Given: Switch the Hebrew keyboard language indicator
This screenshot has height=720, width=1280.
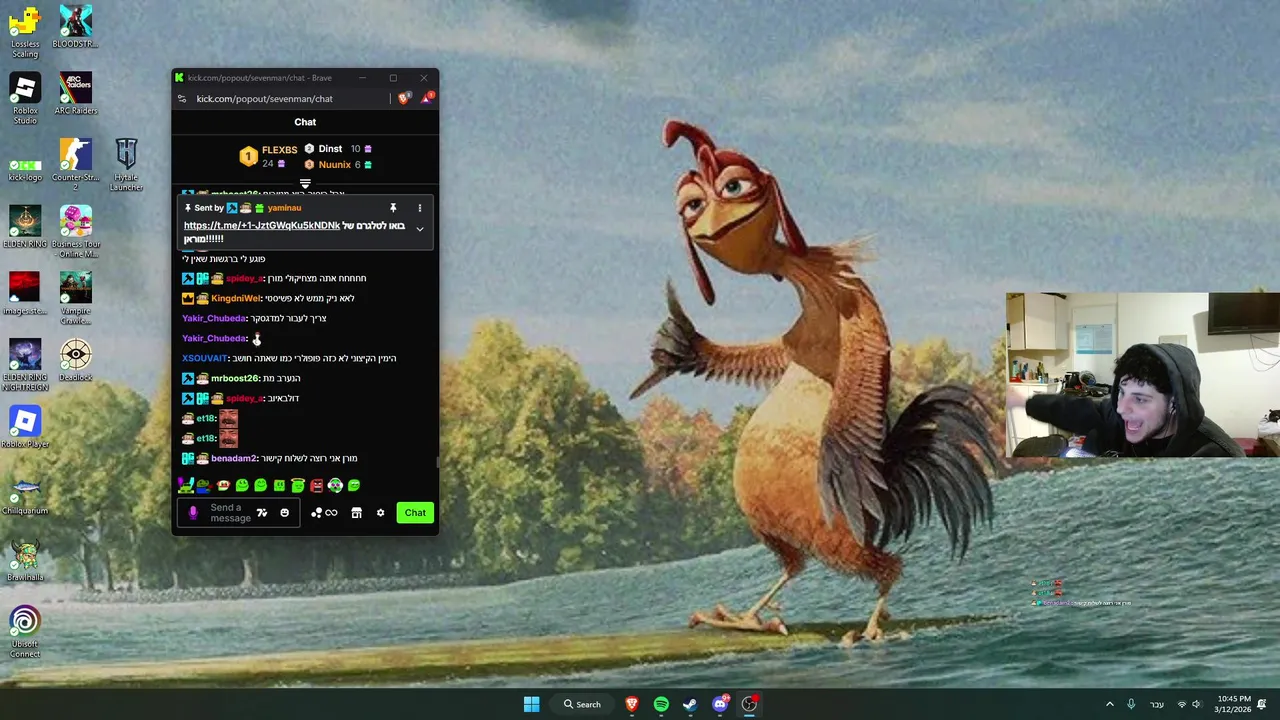Looking at the screenshot, I should point(1157,704).
